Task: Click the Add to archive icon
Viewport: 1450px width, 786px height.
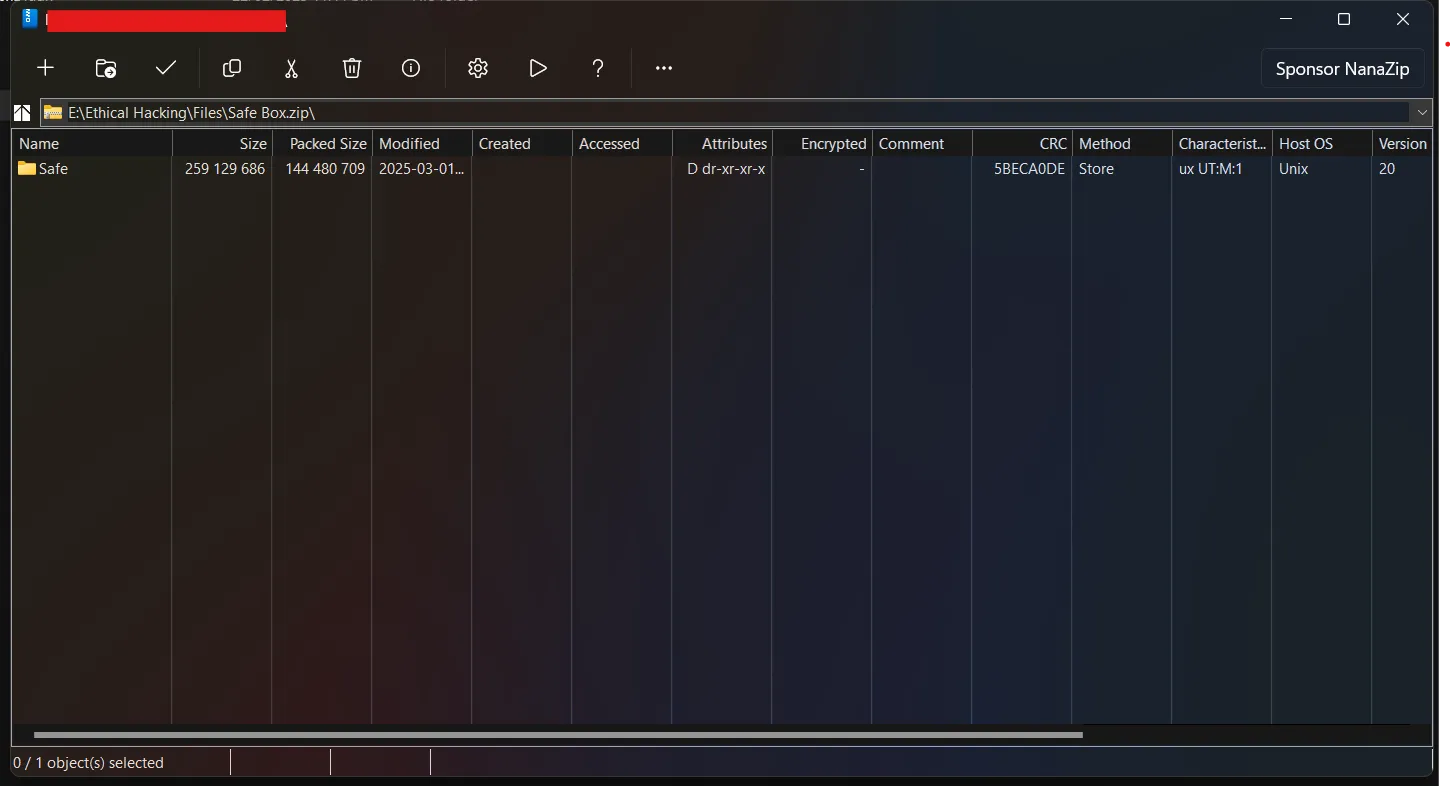Action: (x=45, y=68)
